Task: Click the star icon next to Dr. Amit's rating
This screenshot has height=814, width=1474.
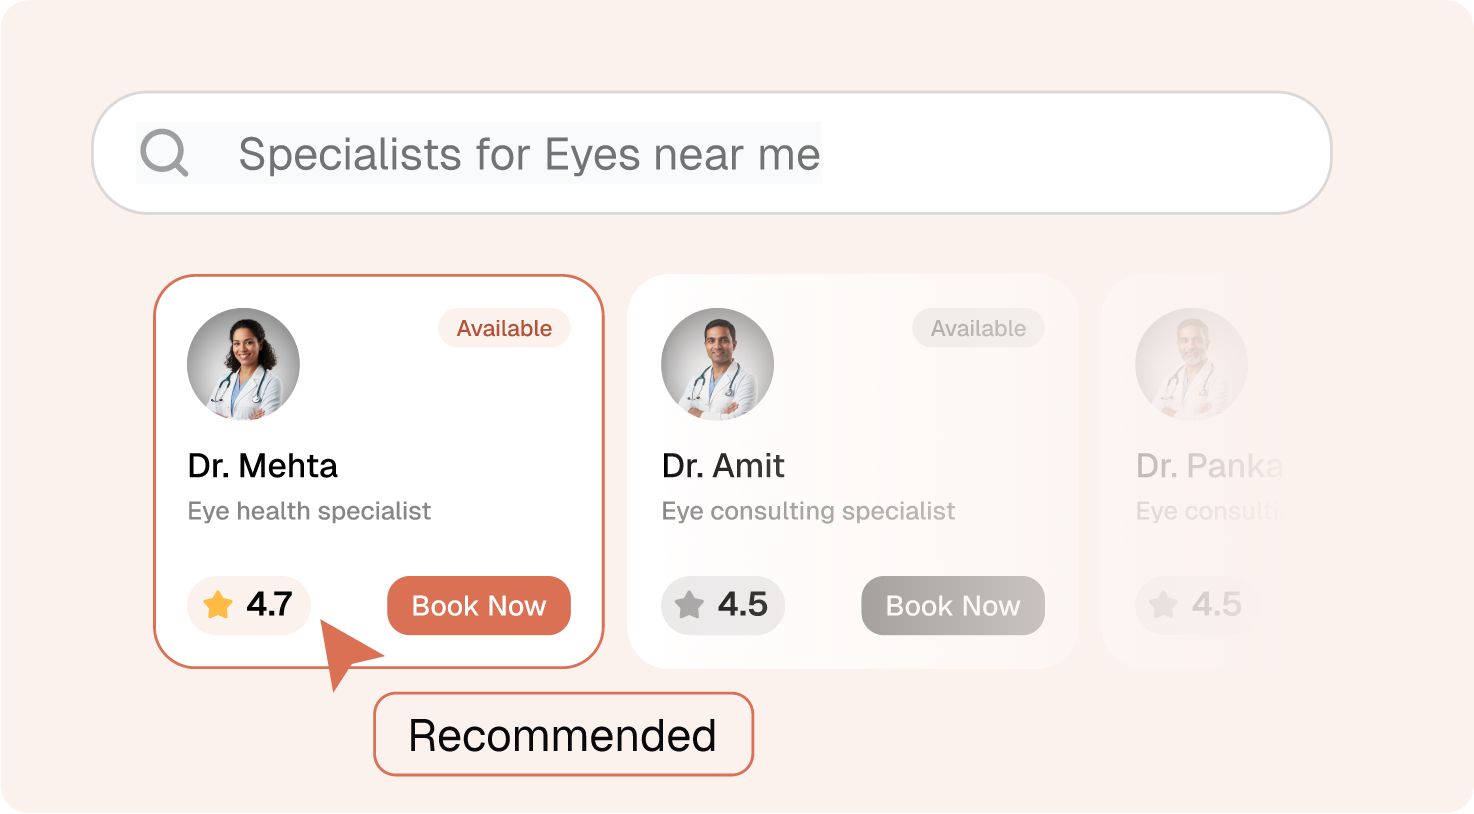Action: pyautogui.click(x=690, y=605)
